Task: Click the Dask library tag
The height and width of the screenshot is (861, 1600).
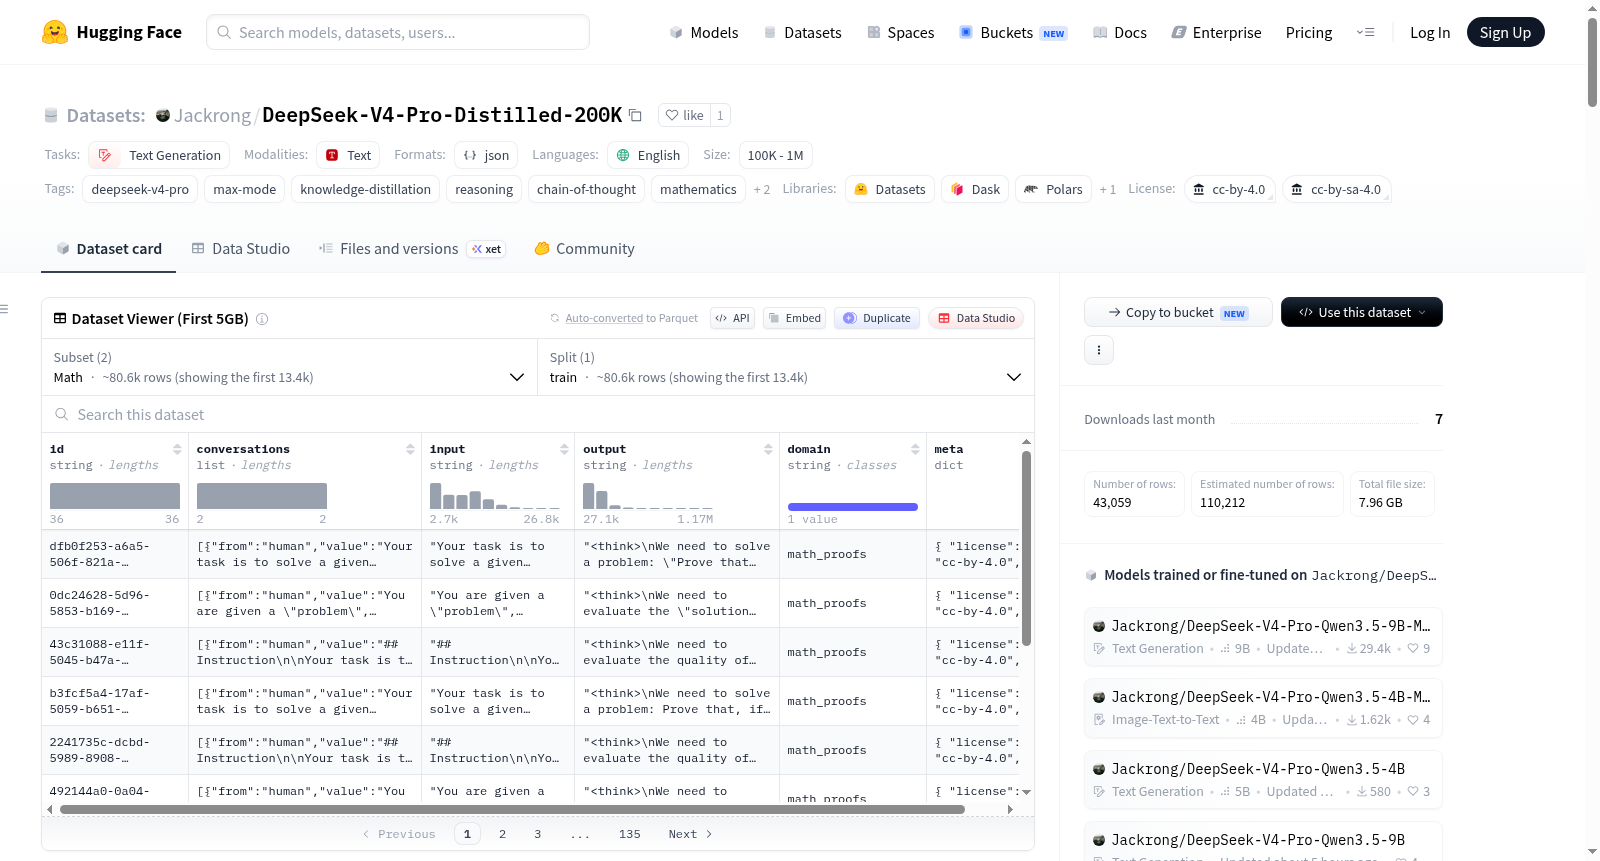Action: (975, 189)
